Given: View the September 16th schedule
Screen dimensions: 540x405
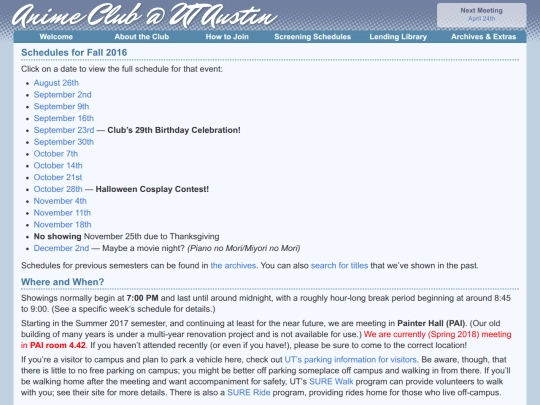Looking at the screenshot, I should tap(64, 118).
